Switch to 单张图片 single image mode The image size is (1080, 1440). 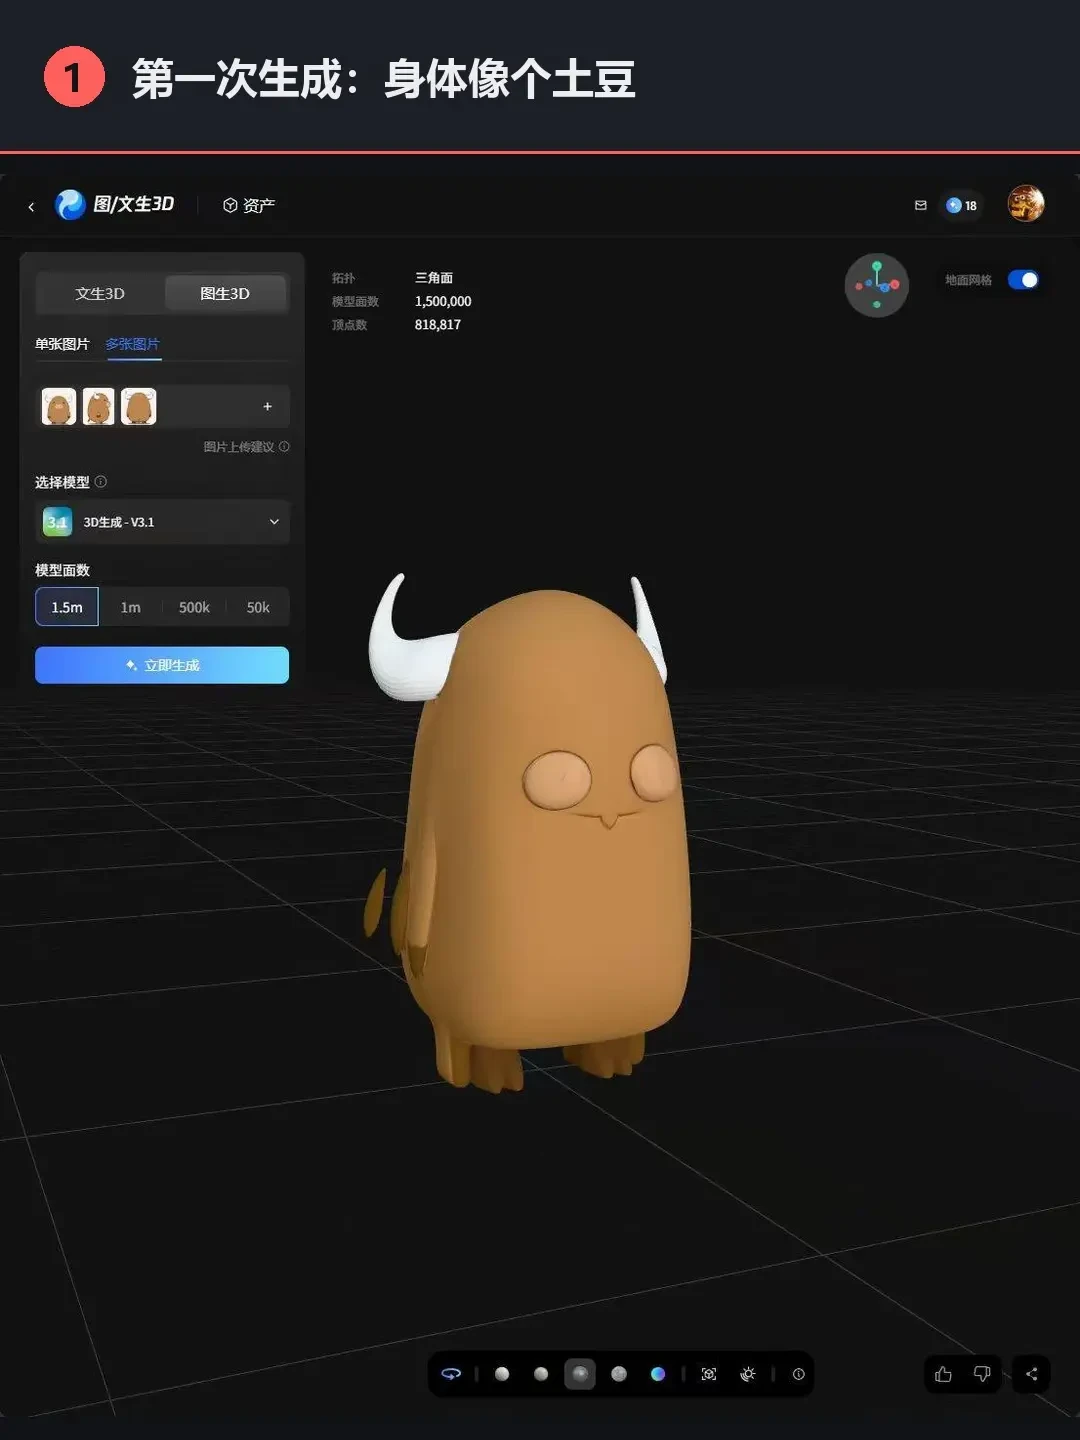tap(62, 344)
